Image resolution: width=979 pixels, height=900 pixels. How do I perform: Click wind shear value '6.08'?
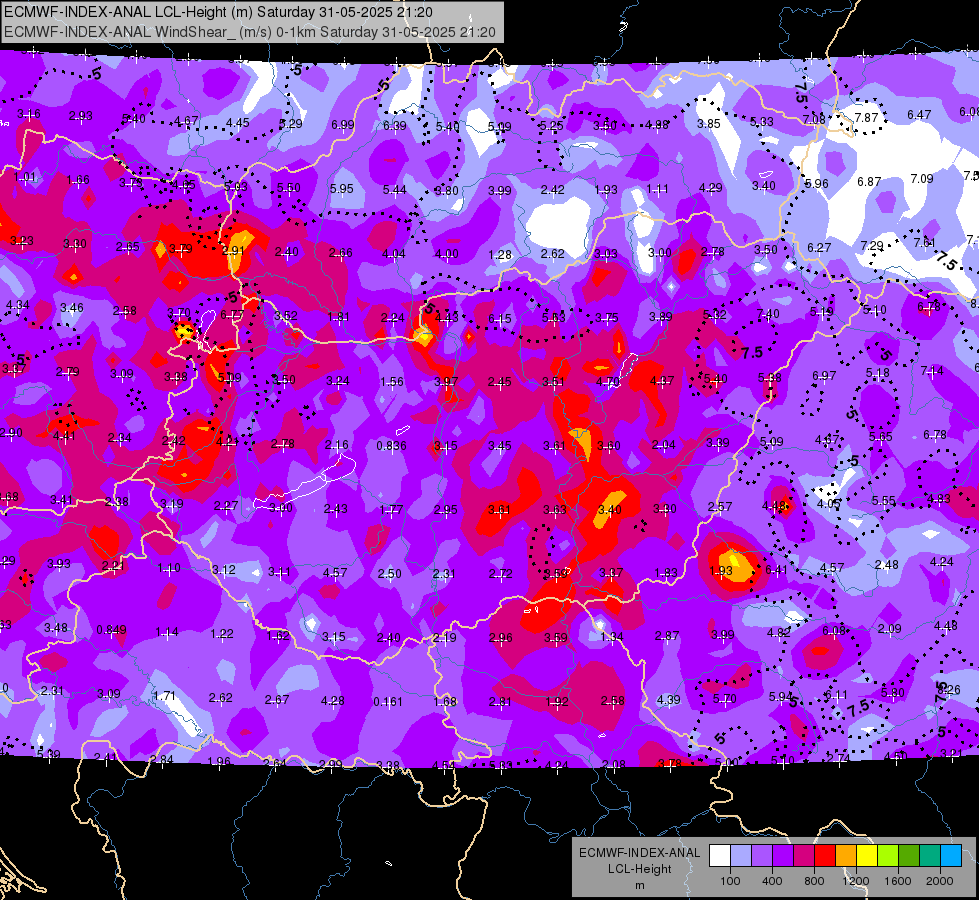pyautogui.click(x=834, y=631)
